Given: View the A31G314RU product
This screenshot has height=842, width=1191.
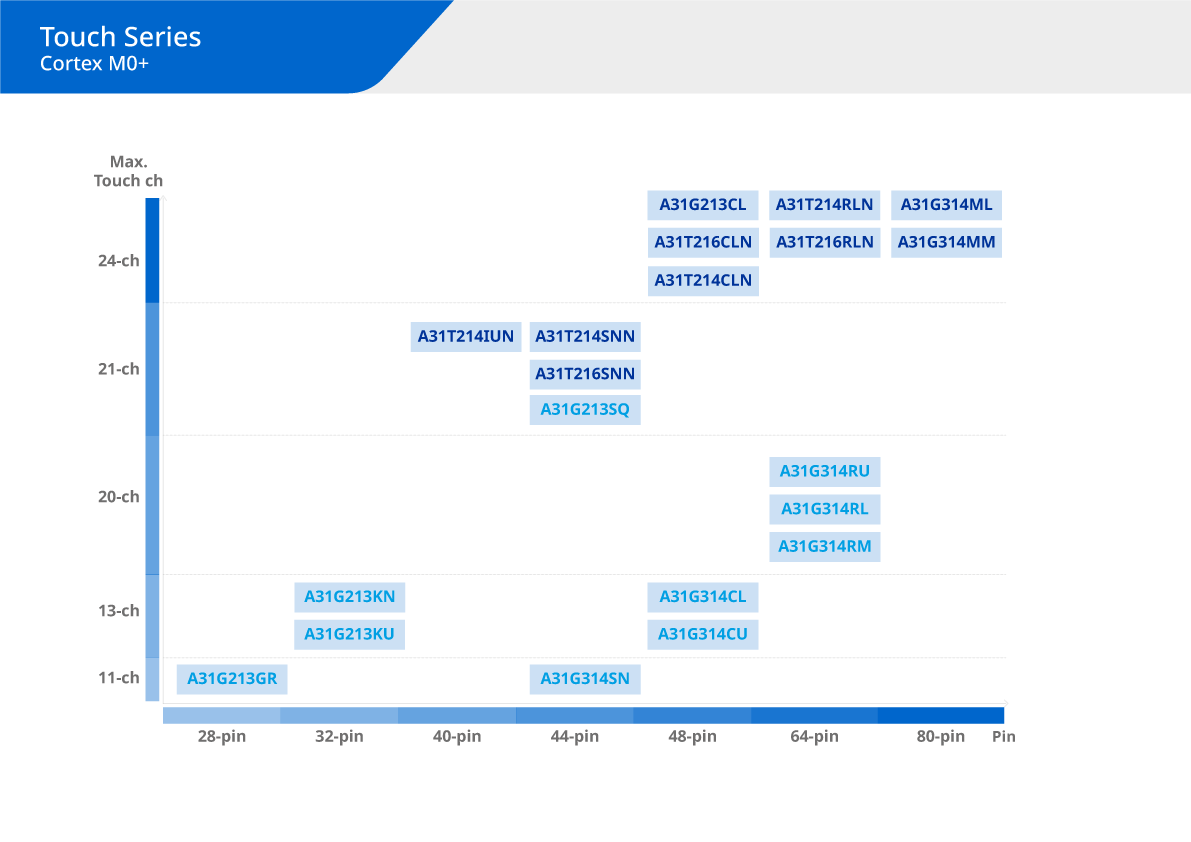Looking at the screenshot, I should [824, 472].
